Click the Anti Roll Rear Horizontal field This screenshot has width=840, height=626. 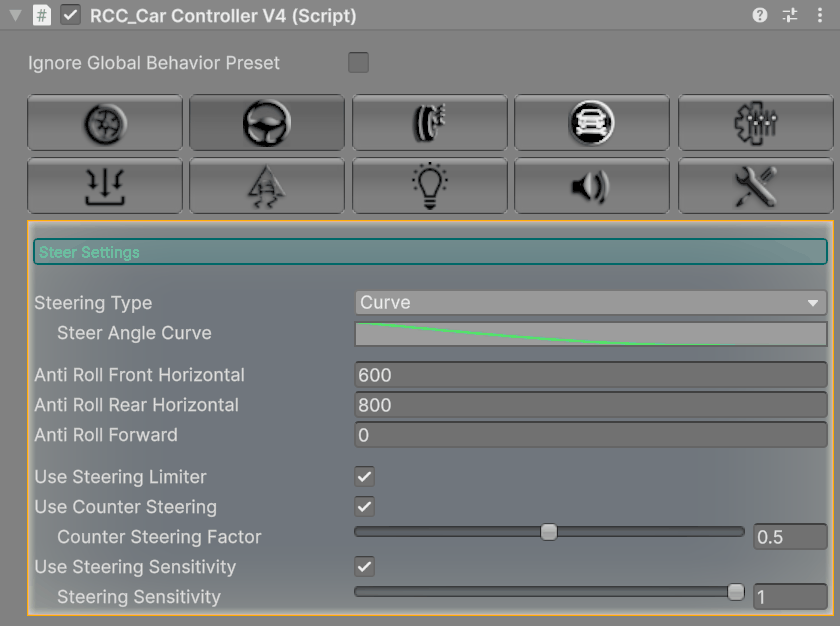591,405
